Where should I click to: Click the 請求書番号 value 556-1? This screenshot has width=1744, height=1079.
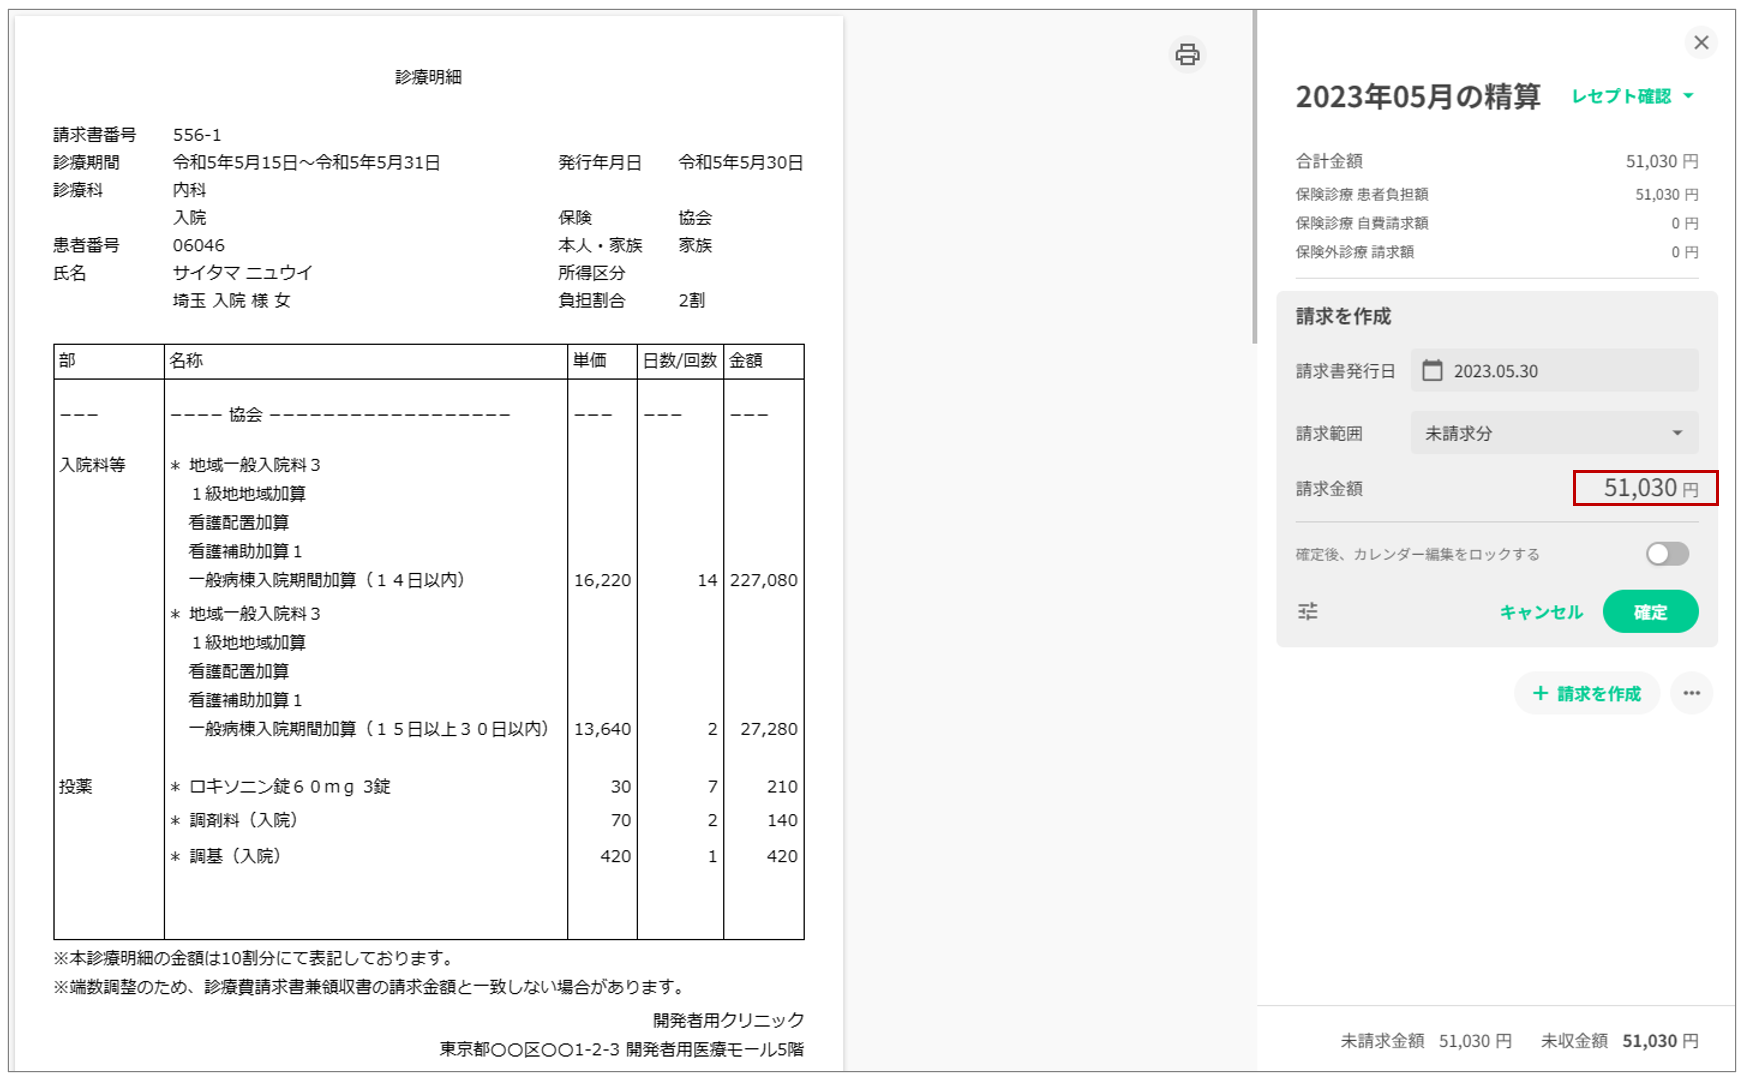pyautogui.click(x=197, y=135)
